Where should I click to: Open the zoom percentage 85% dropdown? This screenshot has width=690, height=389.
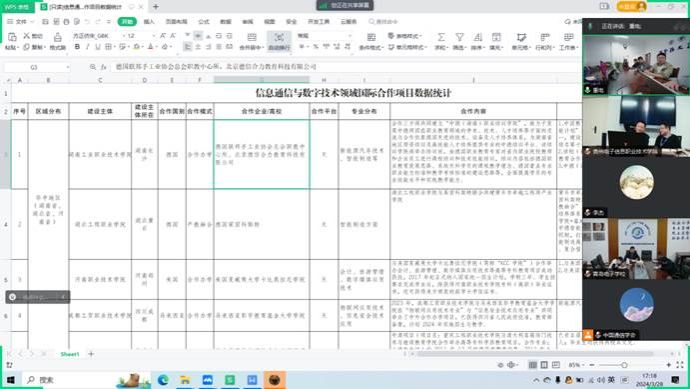pos(576,365)
